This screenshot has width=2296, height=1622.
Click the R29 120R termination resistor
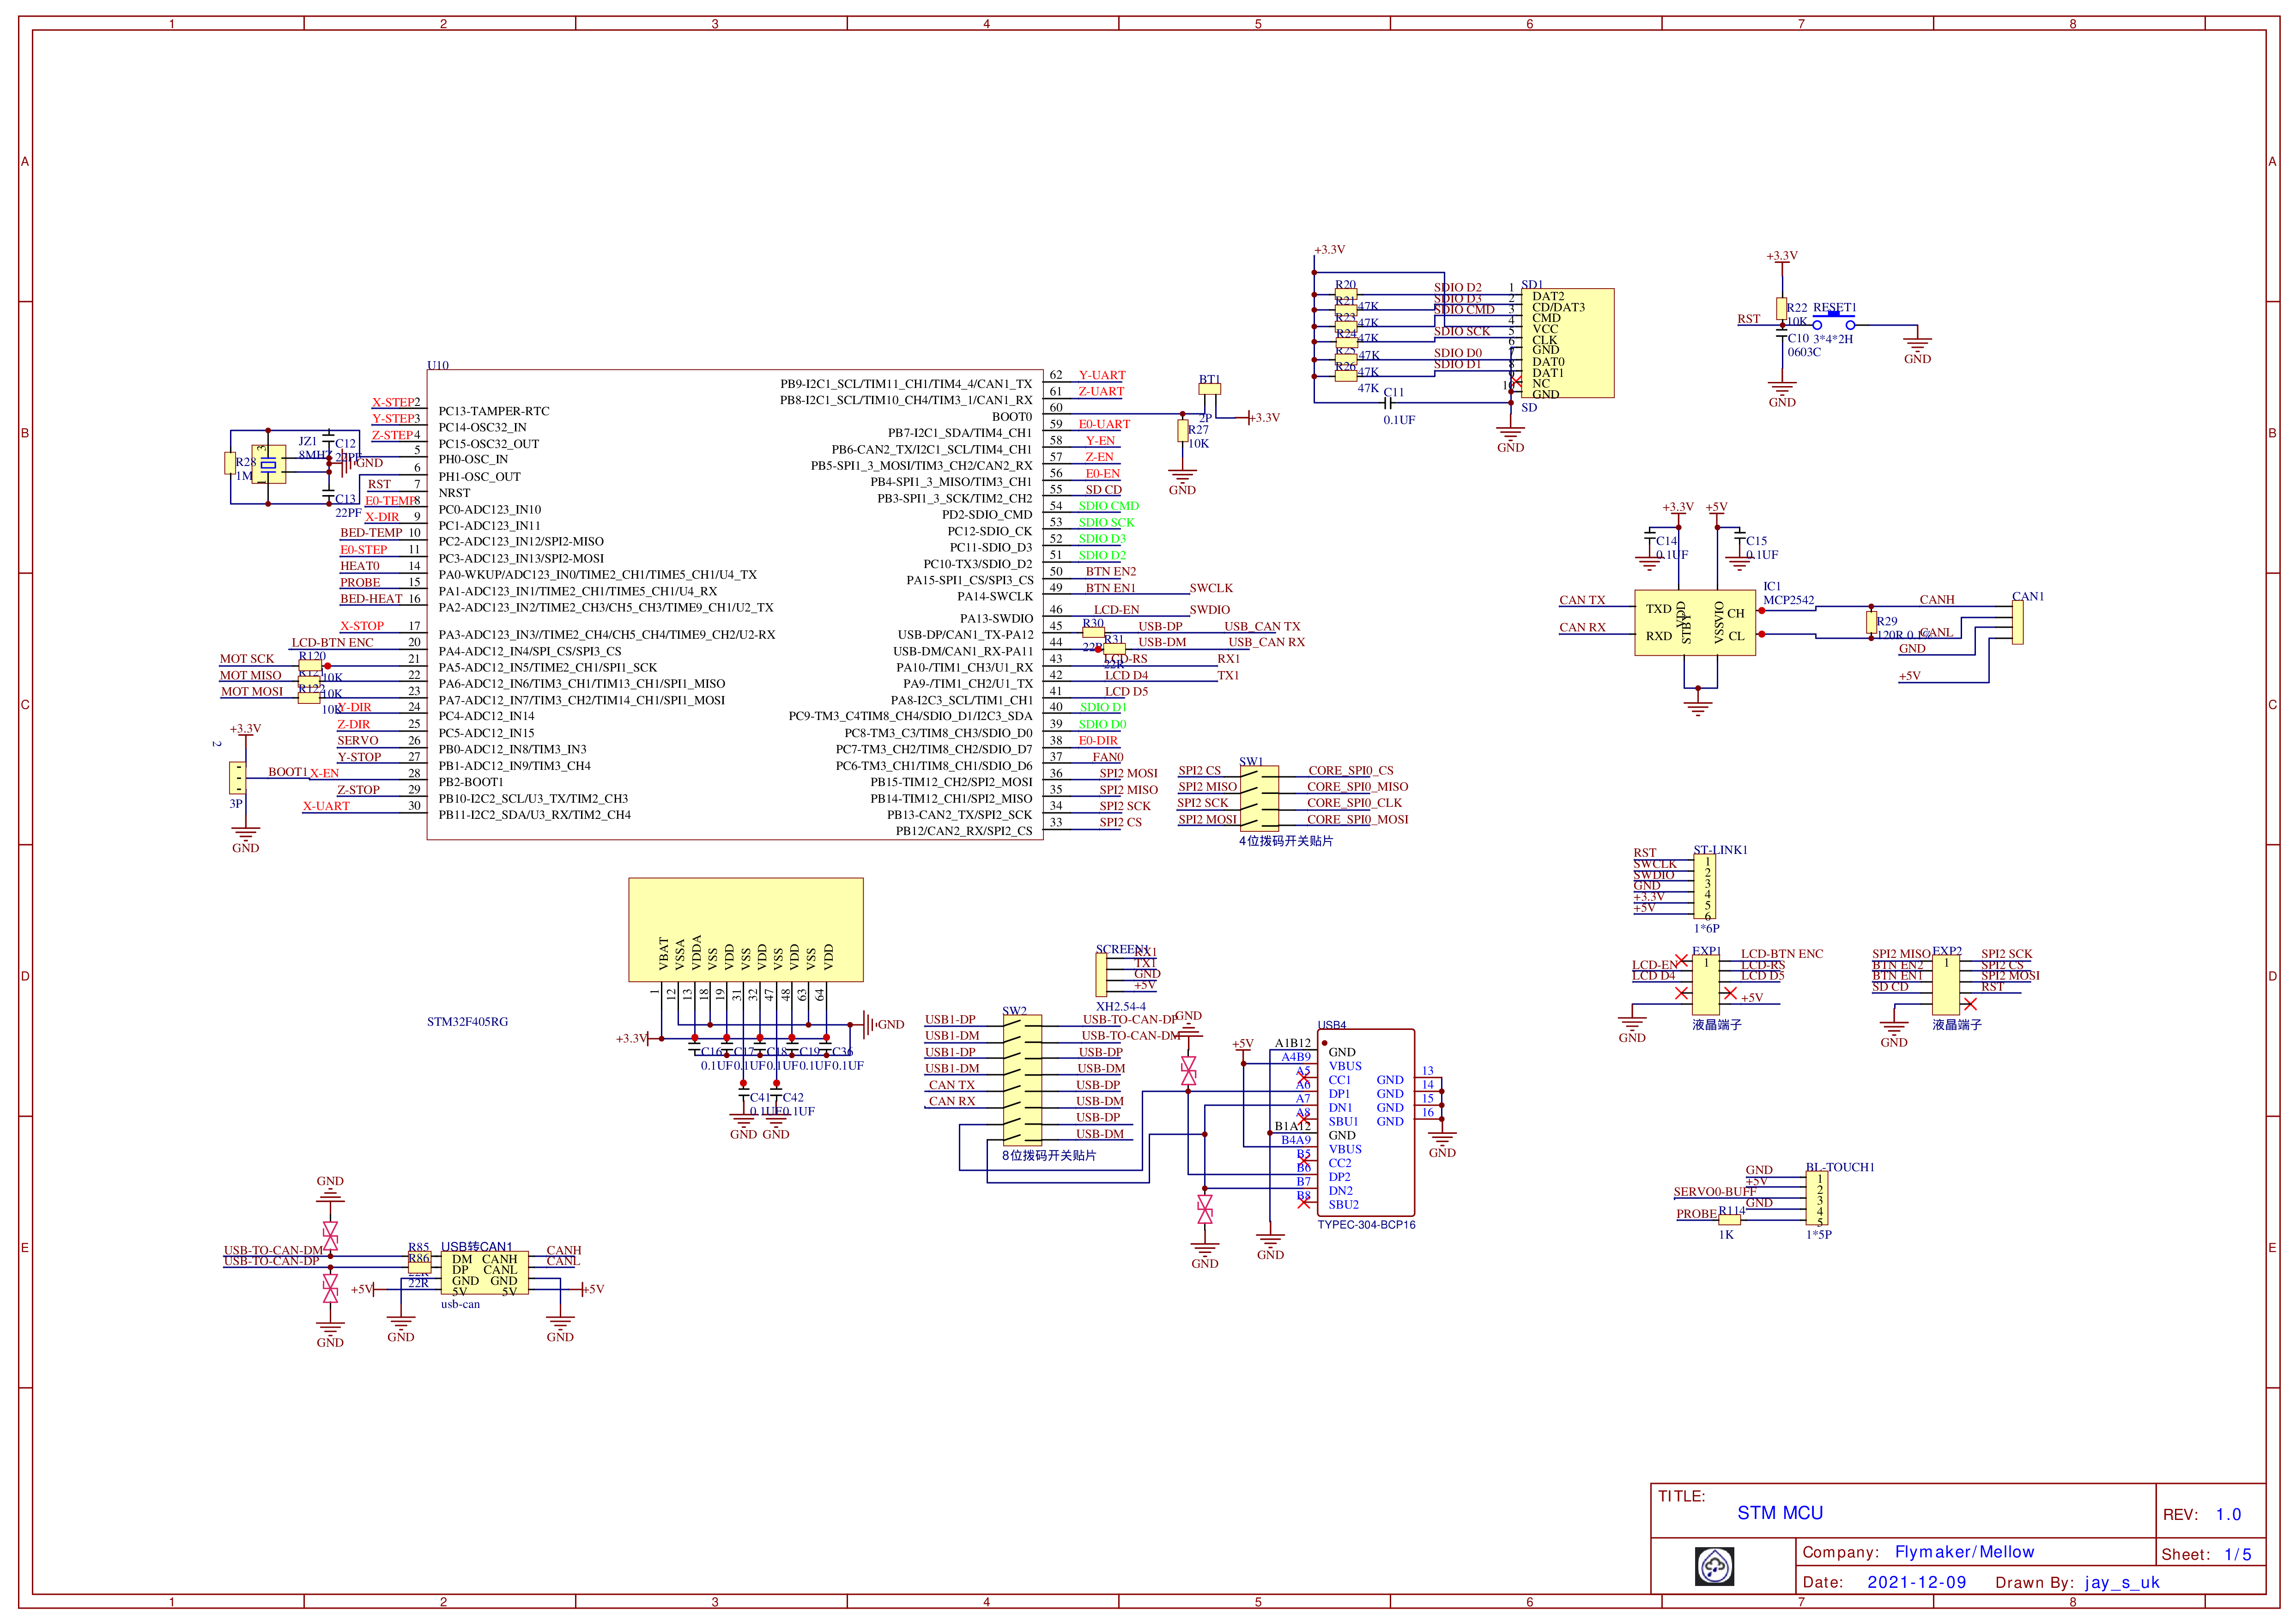pyautogui.click(x=1871, y=623)
